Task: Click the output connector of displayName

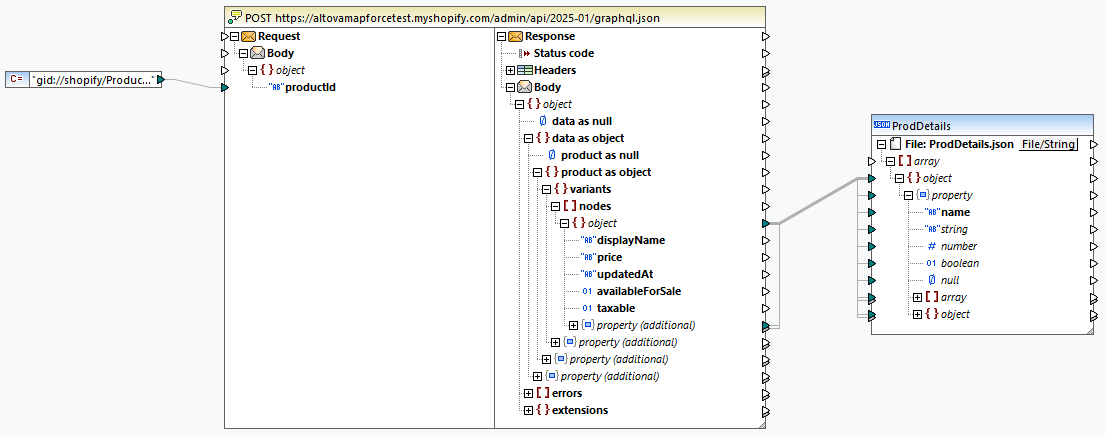Action: coord(765,240)
